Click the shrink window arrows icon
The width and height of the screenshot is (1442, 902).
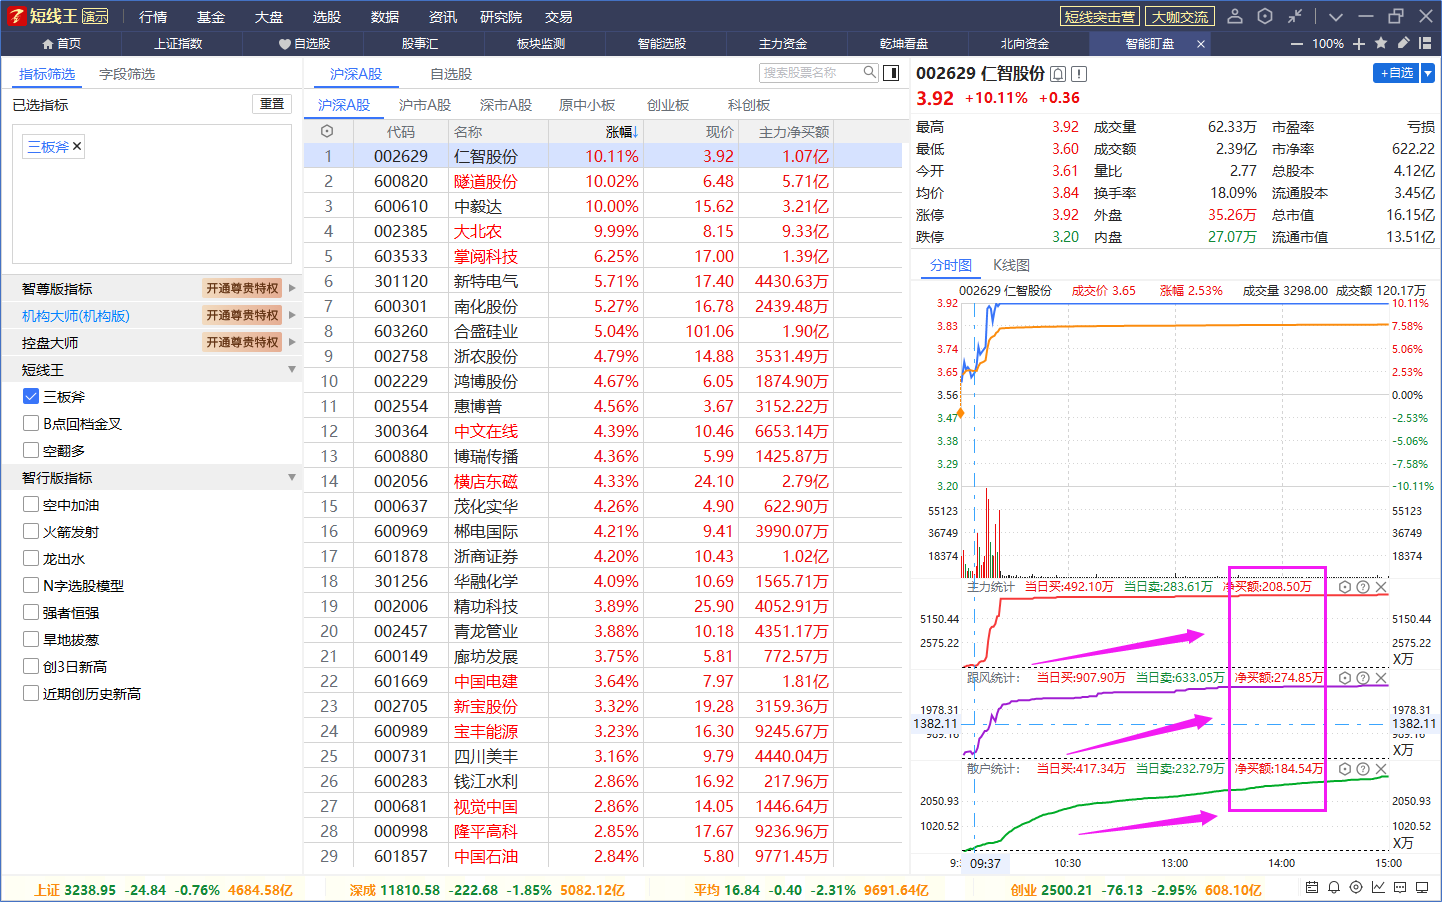pos(1295,16)
